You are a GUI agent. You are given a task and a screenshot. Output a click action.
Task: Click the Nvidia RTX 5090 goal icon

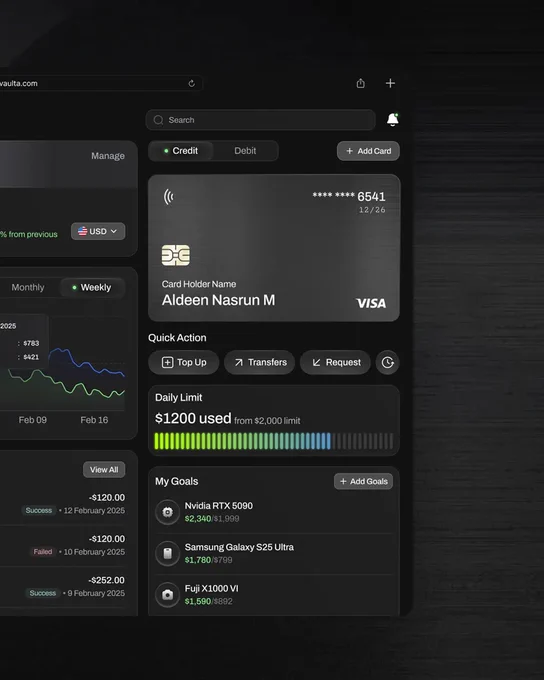[x=167, y=512]
